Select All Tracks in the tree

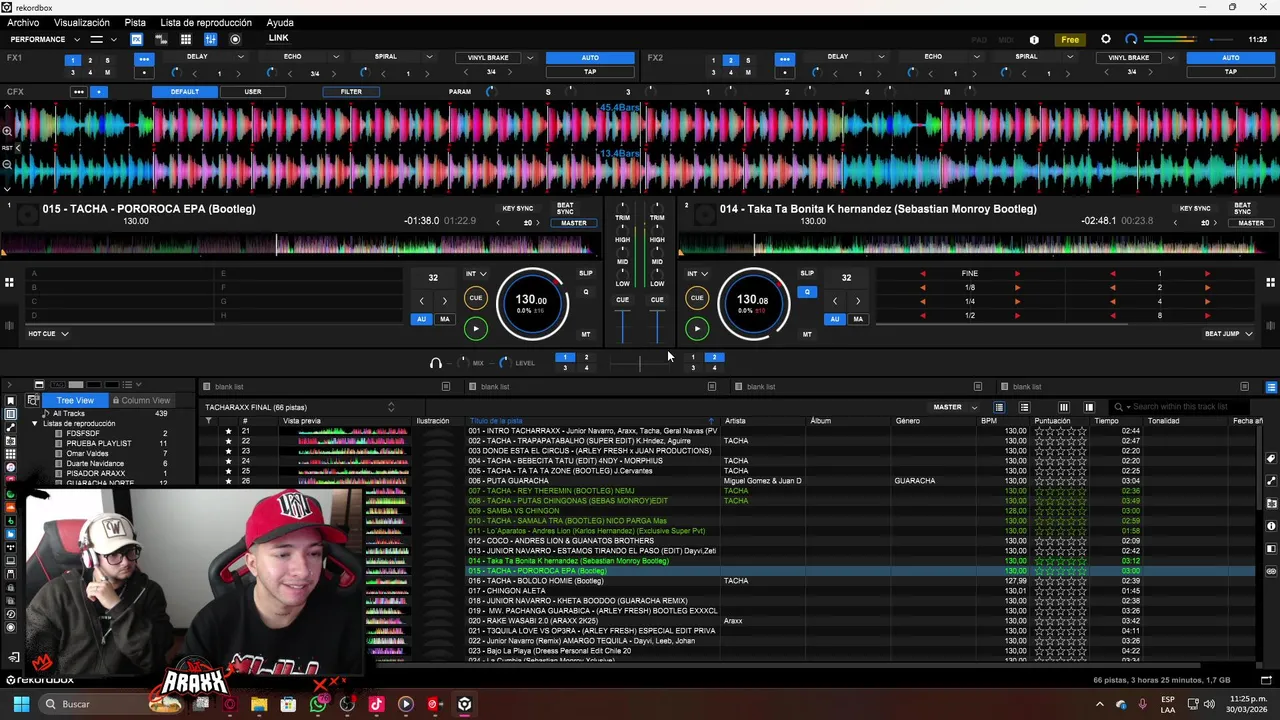pyautogui.click(x=68, y=414)
